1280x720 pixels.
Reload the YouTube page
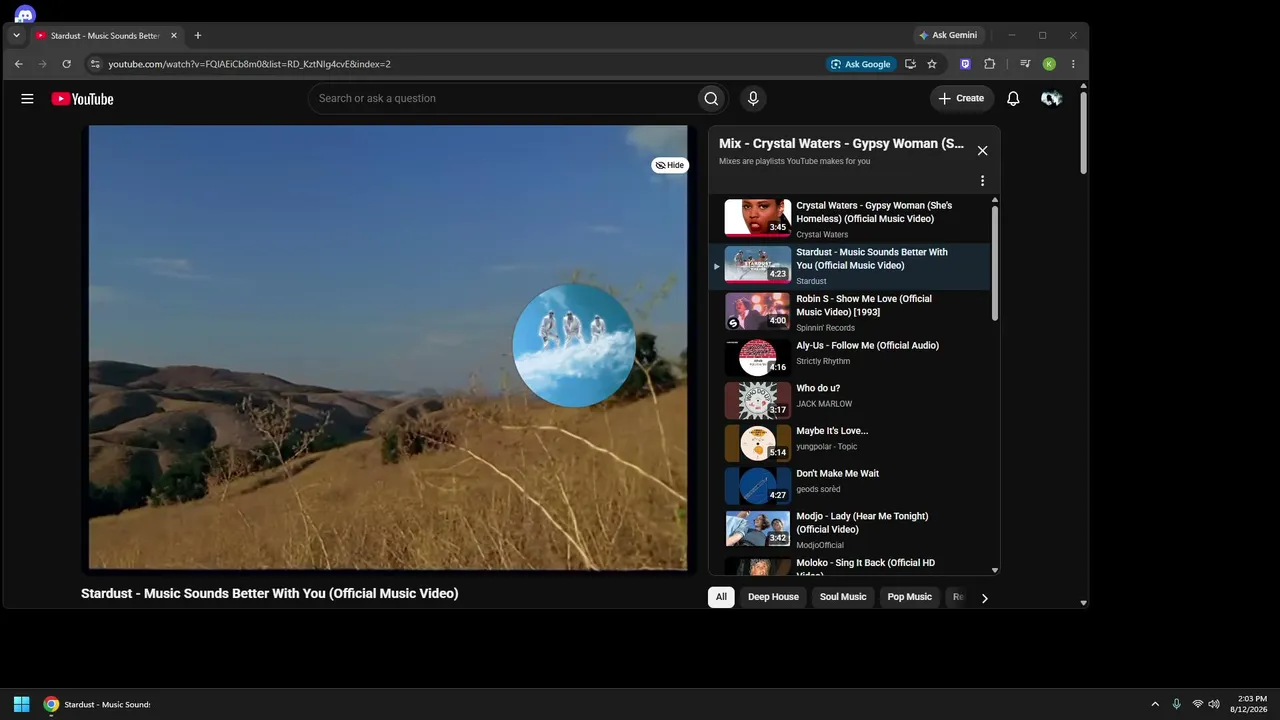pyautogui.click(x=66, y=64)
